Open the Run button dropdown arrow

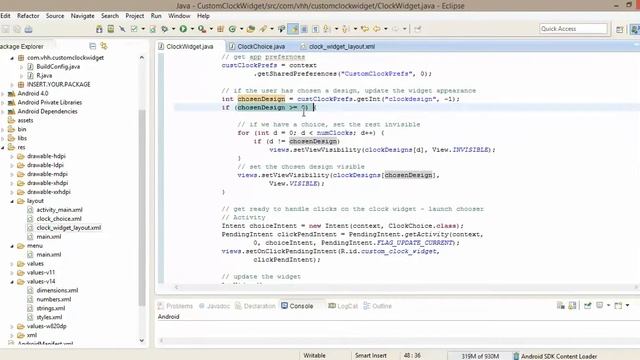(192, 29)
